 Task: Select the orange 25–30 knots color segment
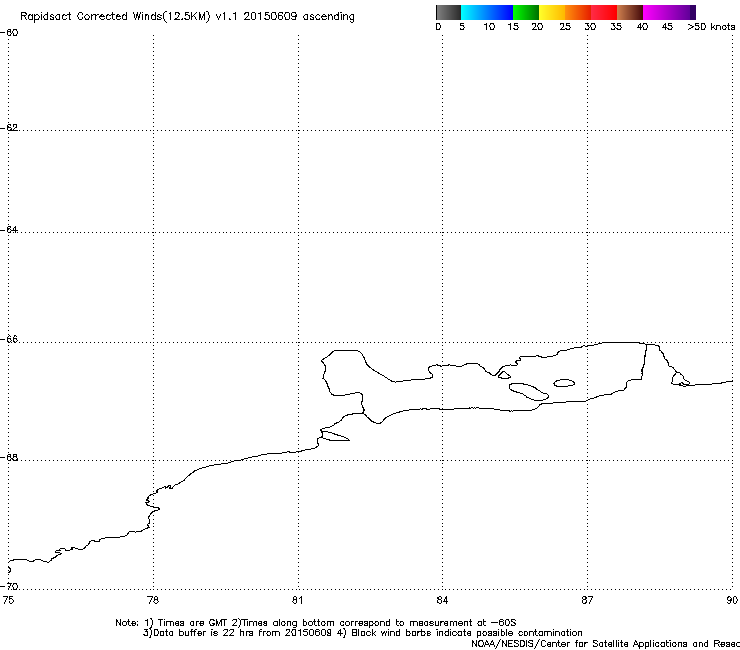click(578, 12)
